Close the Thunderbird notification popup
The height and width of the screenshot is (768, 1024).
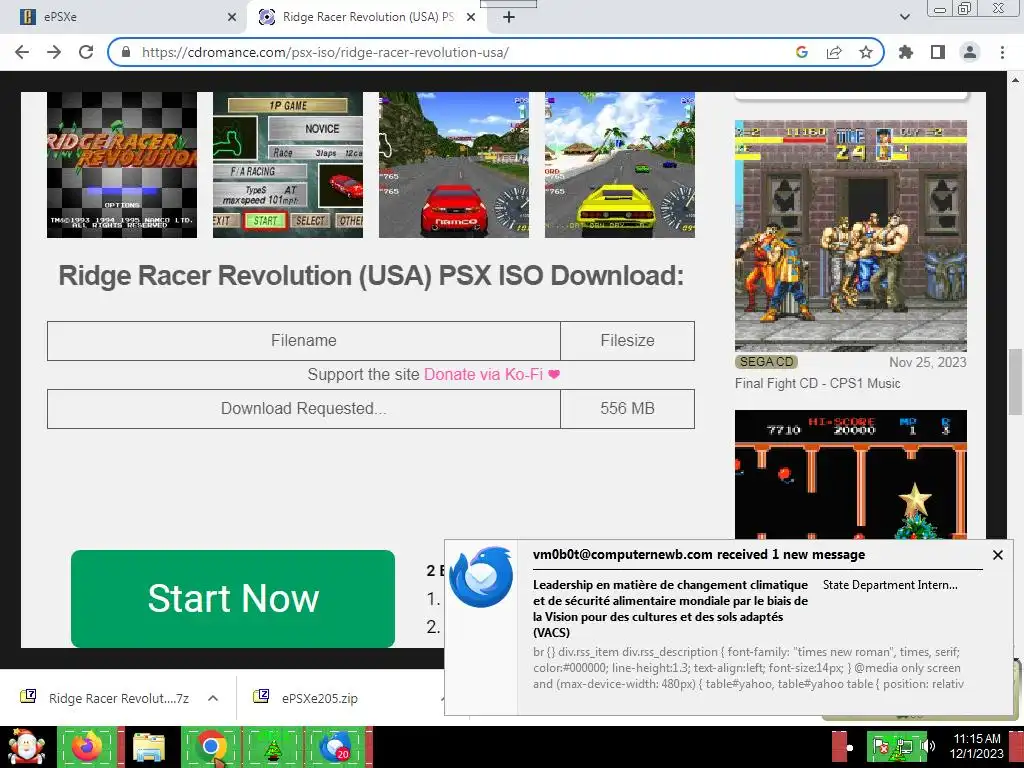[x=997, y=555]
